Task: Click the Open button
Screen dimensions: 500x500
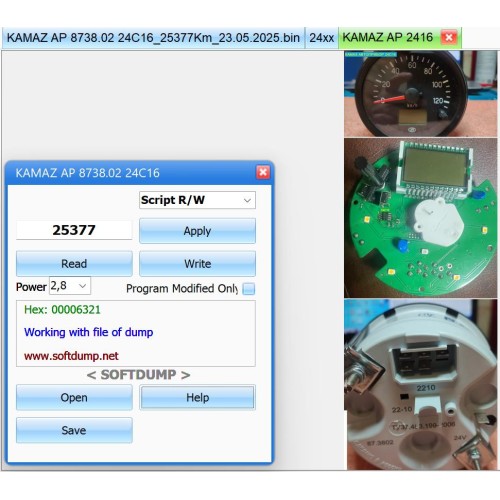Action: point(74,397)
